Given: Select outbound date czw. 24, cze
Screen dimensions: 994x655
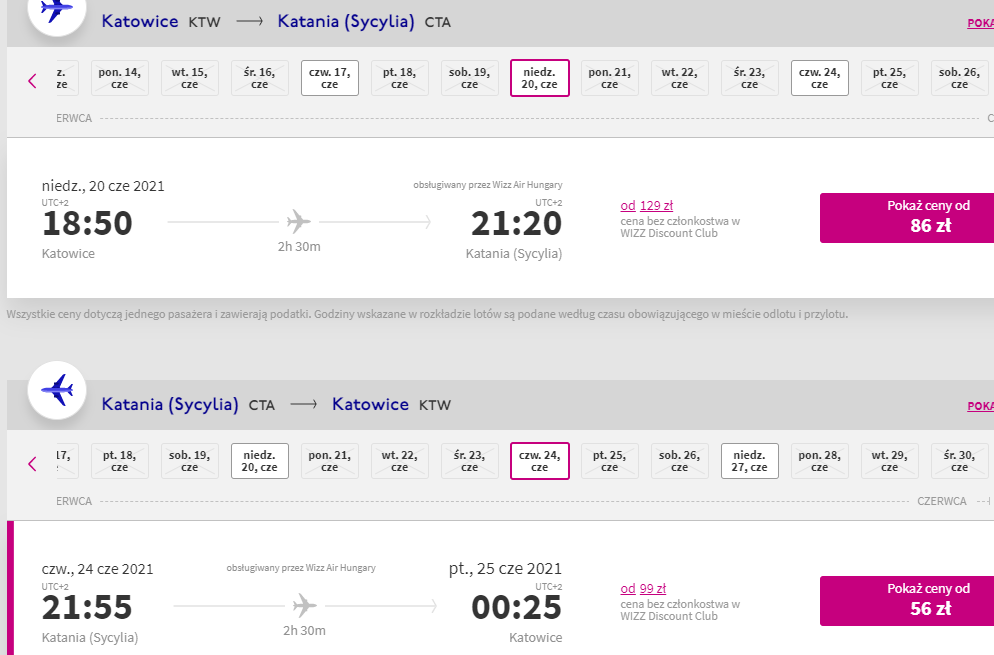Looking at the screenshot, I should tap(820, 78).
